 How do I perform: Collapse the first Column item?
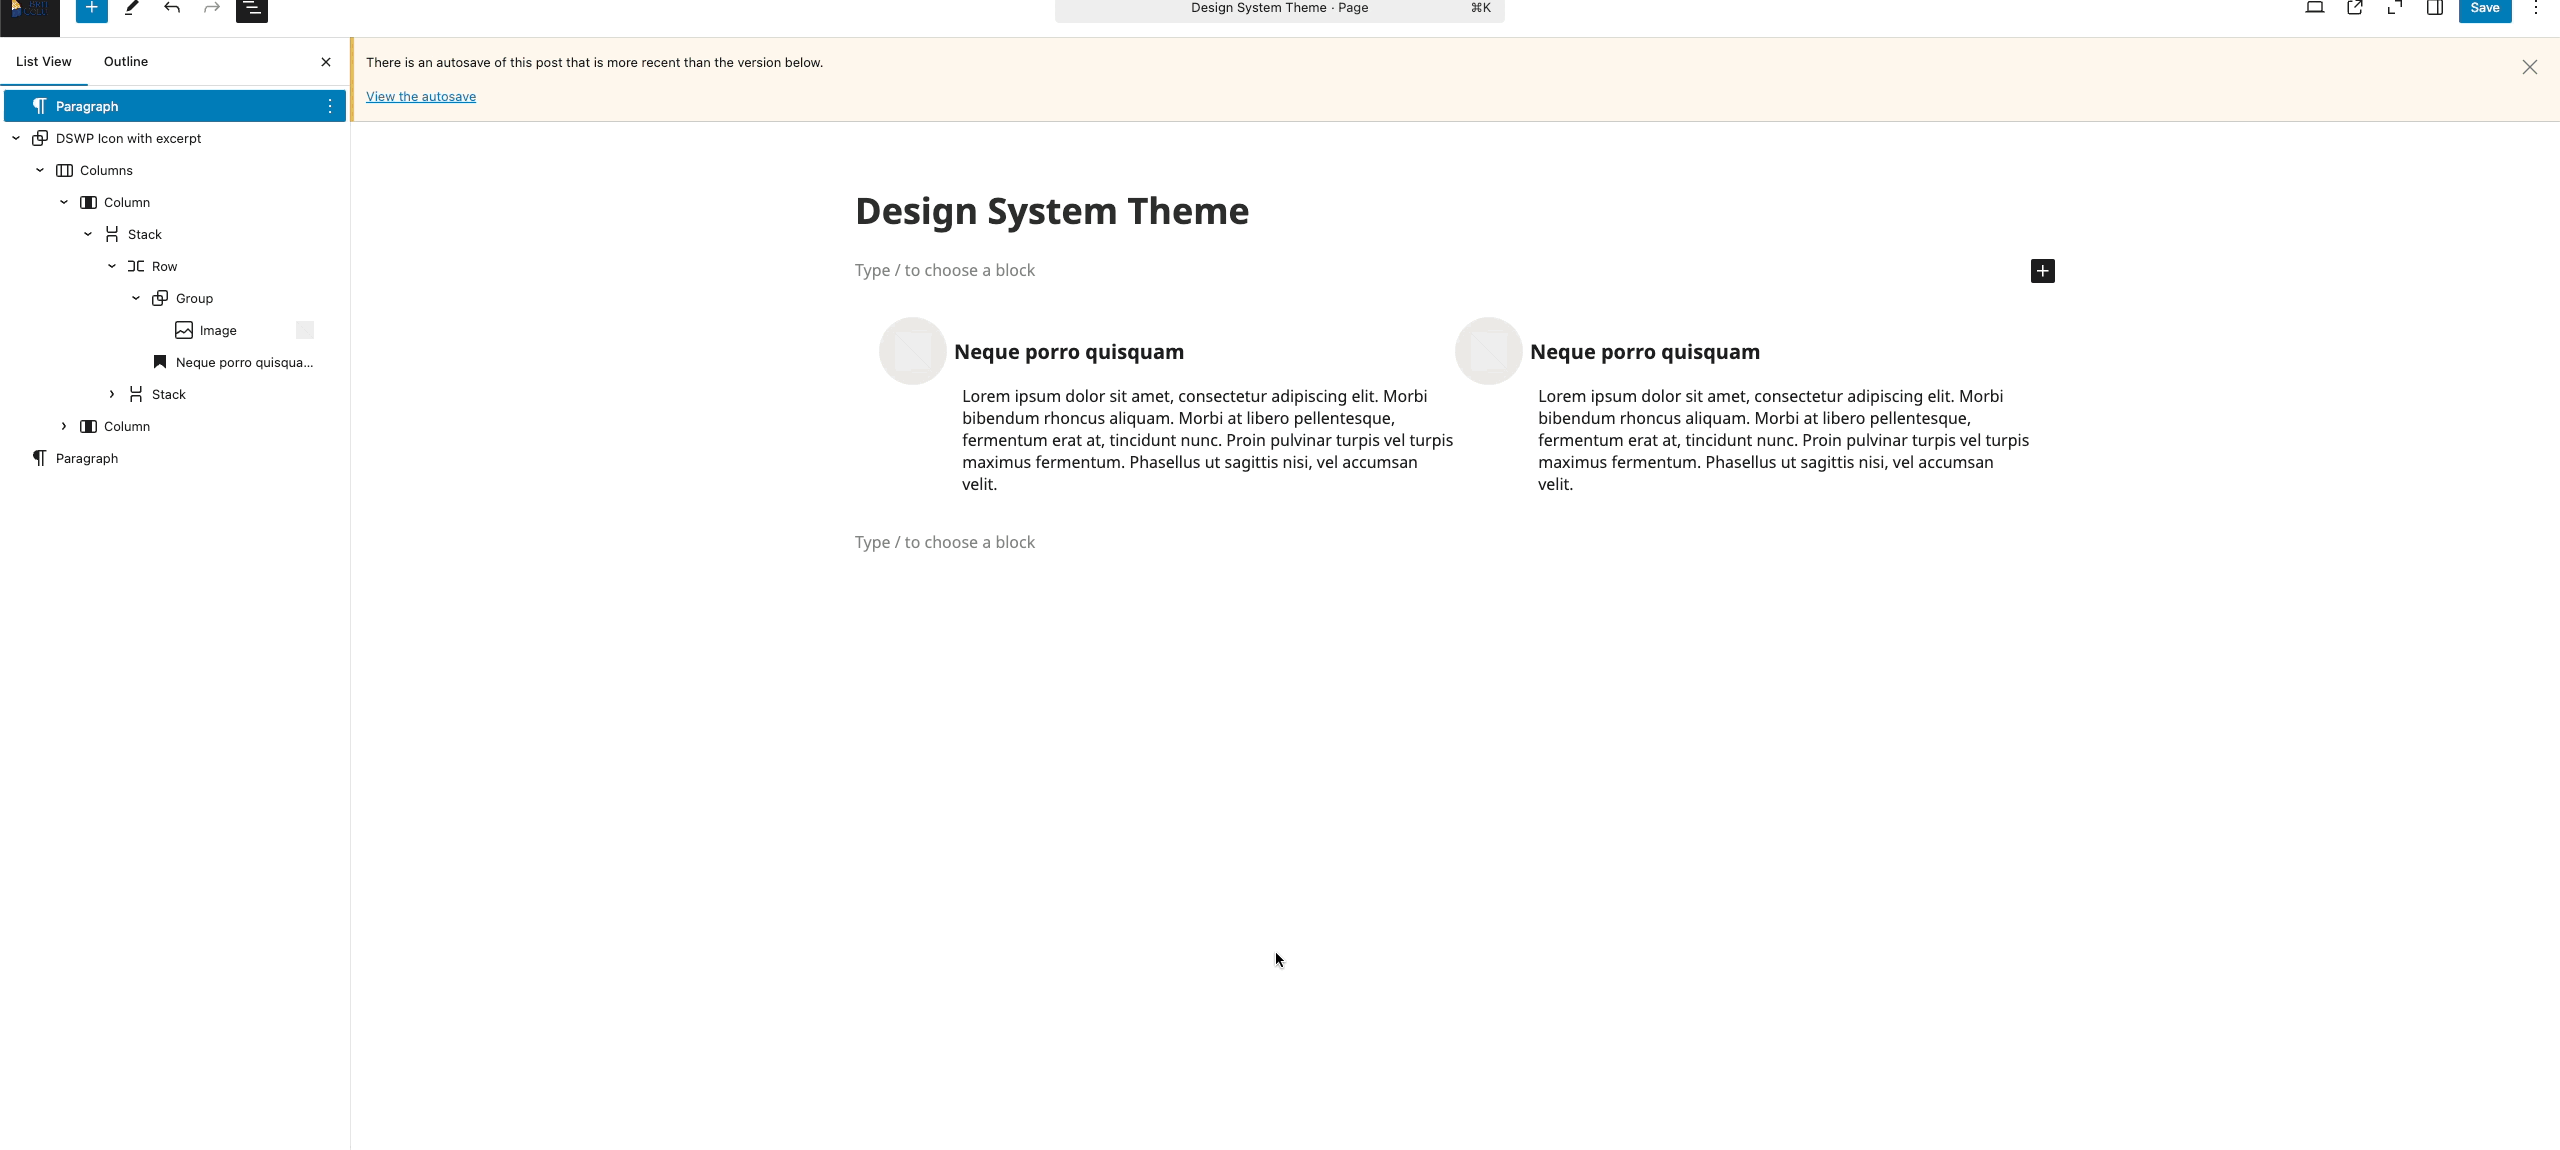(64, 202)
